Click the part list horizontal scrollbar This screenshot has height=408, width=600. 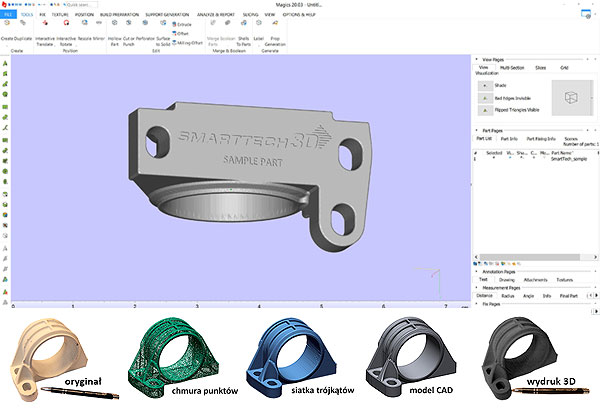coord(530,257)
